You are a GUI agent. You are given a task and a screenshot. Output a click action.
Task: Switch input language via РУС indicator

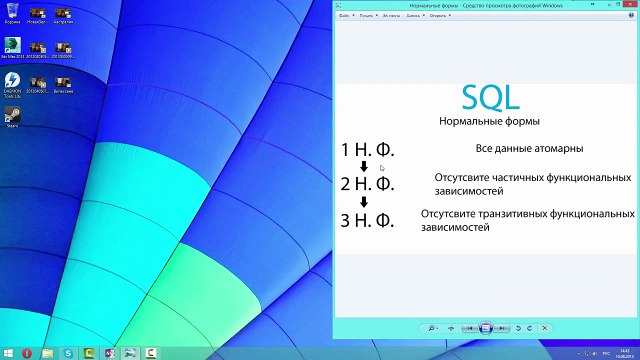[607, 353]
